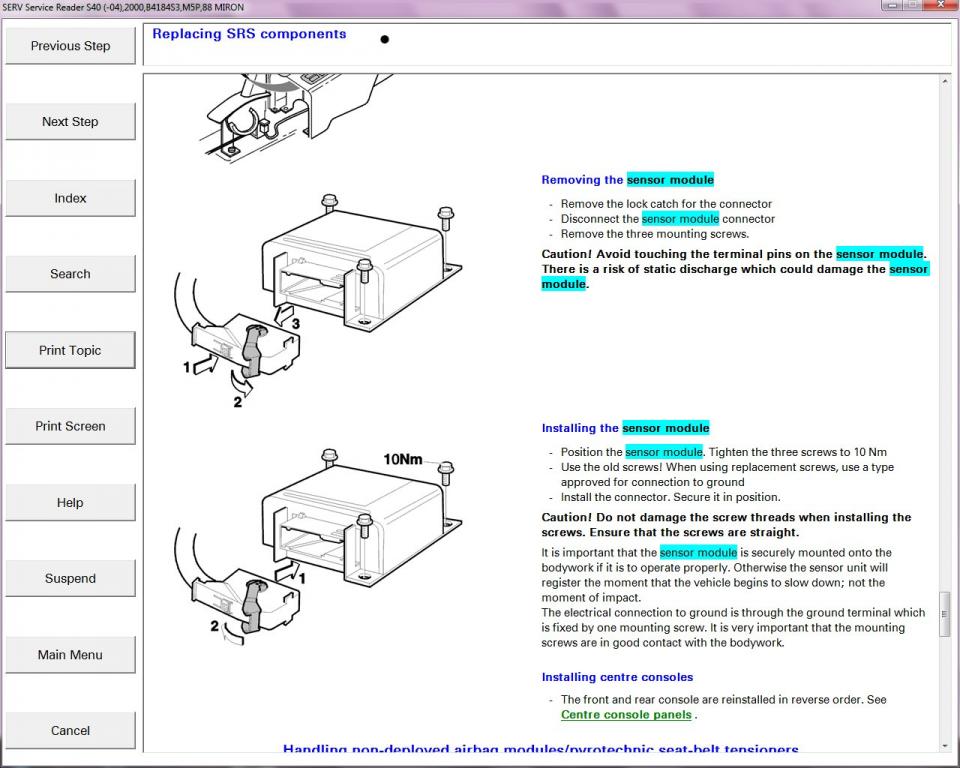Image resolution: width=960 pixels, height=768 pixels.
Task: Open the Search function
Action: point(70,274)
